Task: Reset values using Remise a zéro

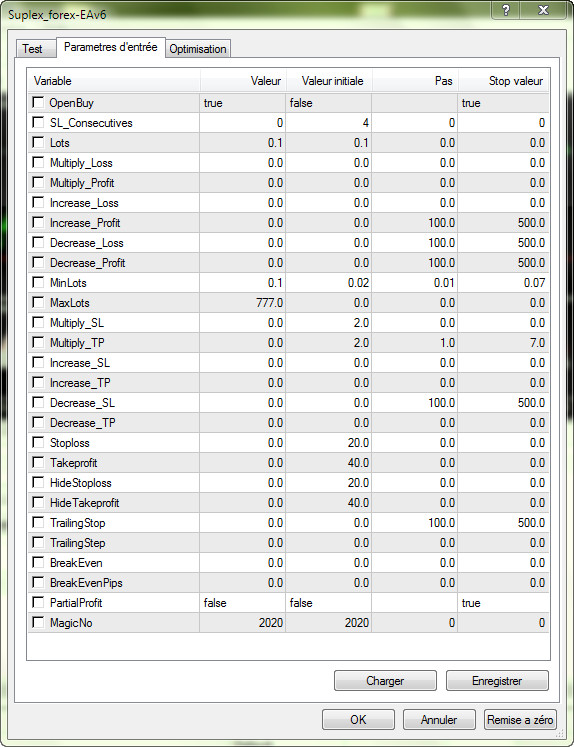Action: [520, 719]
